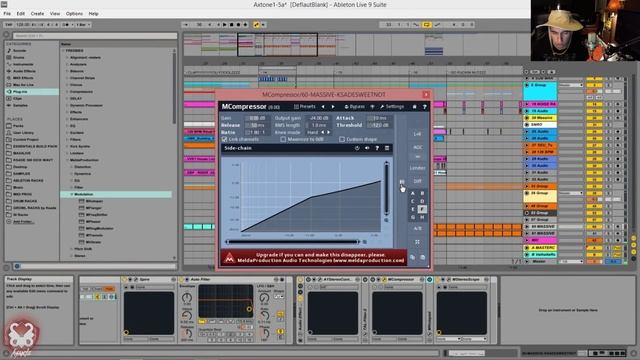
Task: Select Clips category in browser
Action: pos(17,99)
